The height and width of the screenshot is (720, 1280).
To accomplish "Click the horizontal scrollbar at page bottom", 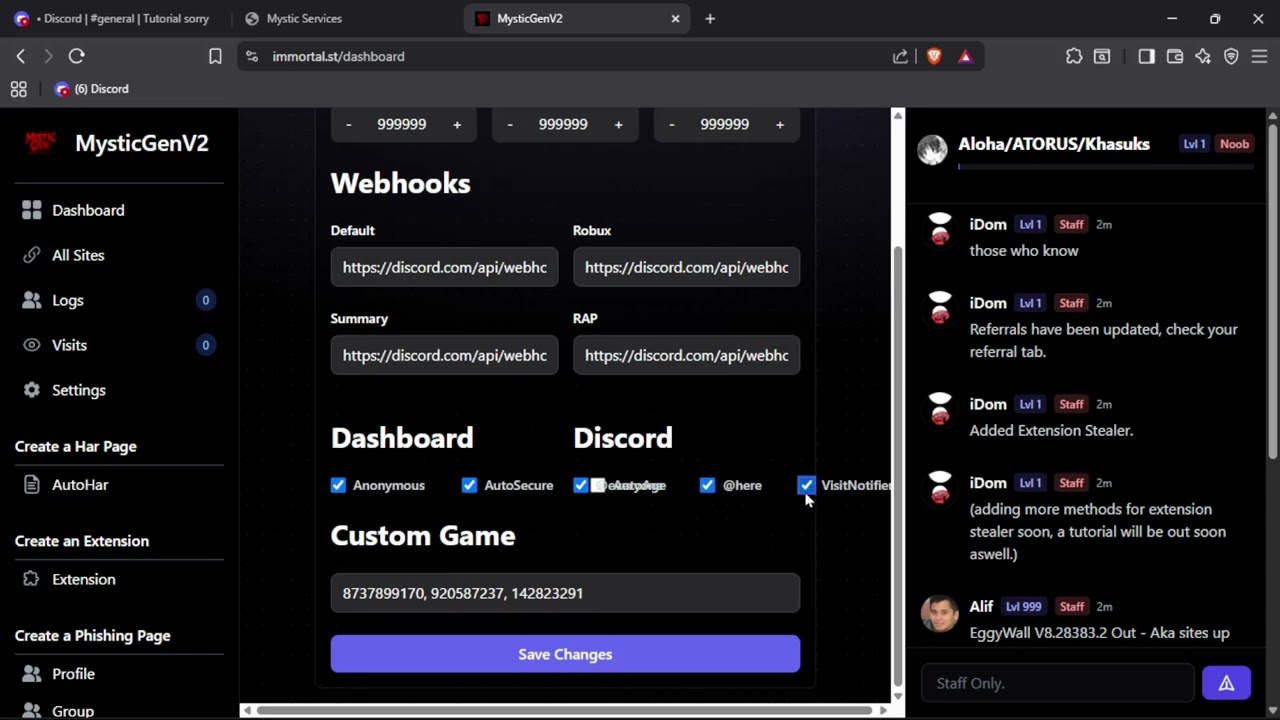I will point(565,710).
